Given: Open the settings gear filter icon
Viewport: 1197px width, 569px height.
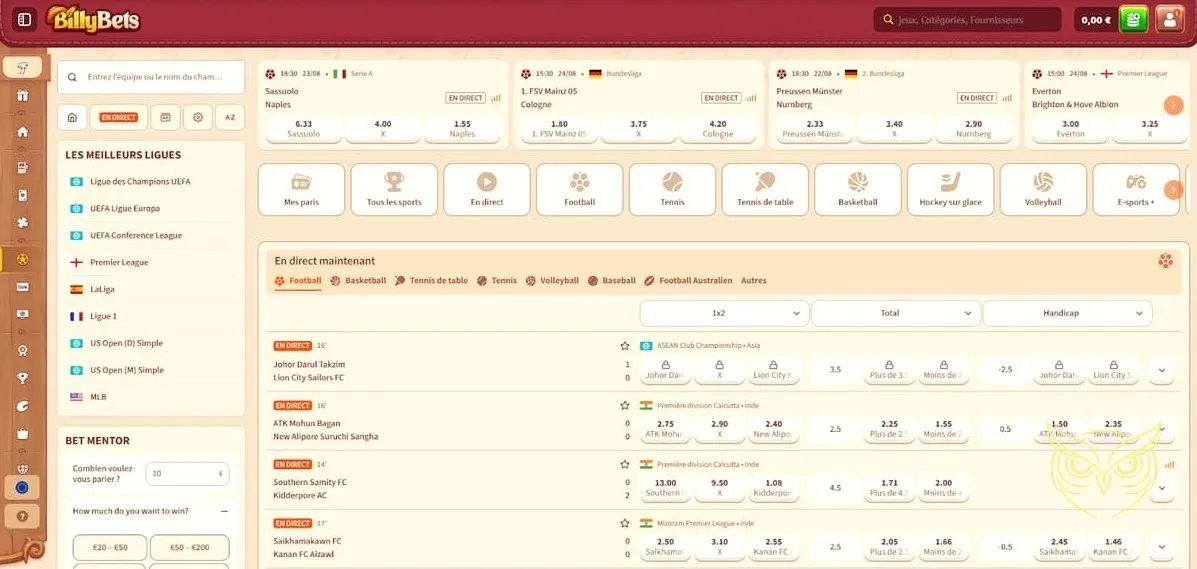Looking at the screenshot, I should click(198, 117).
